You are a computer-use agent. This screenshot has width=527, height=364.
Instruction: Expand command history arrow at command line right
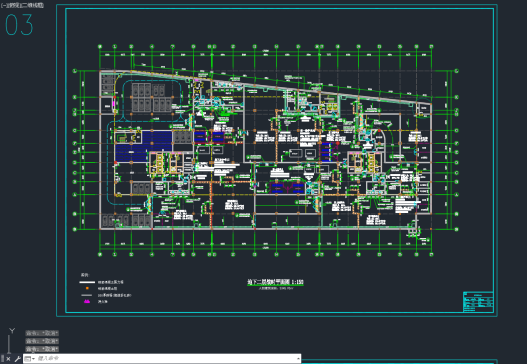[x=298, y=359]
